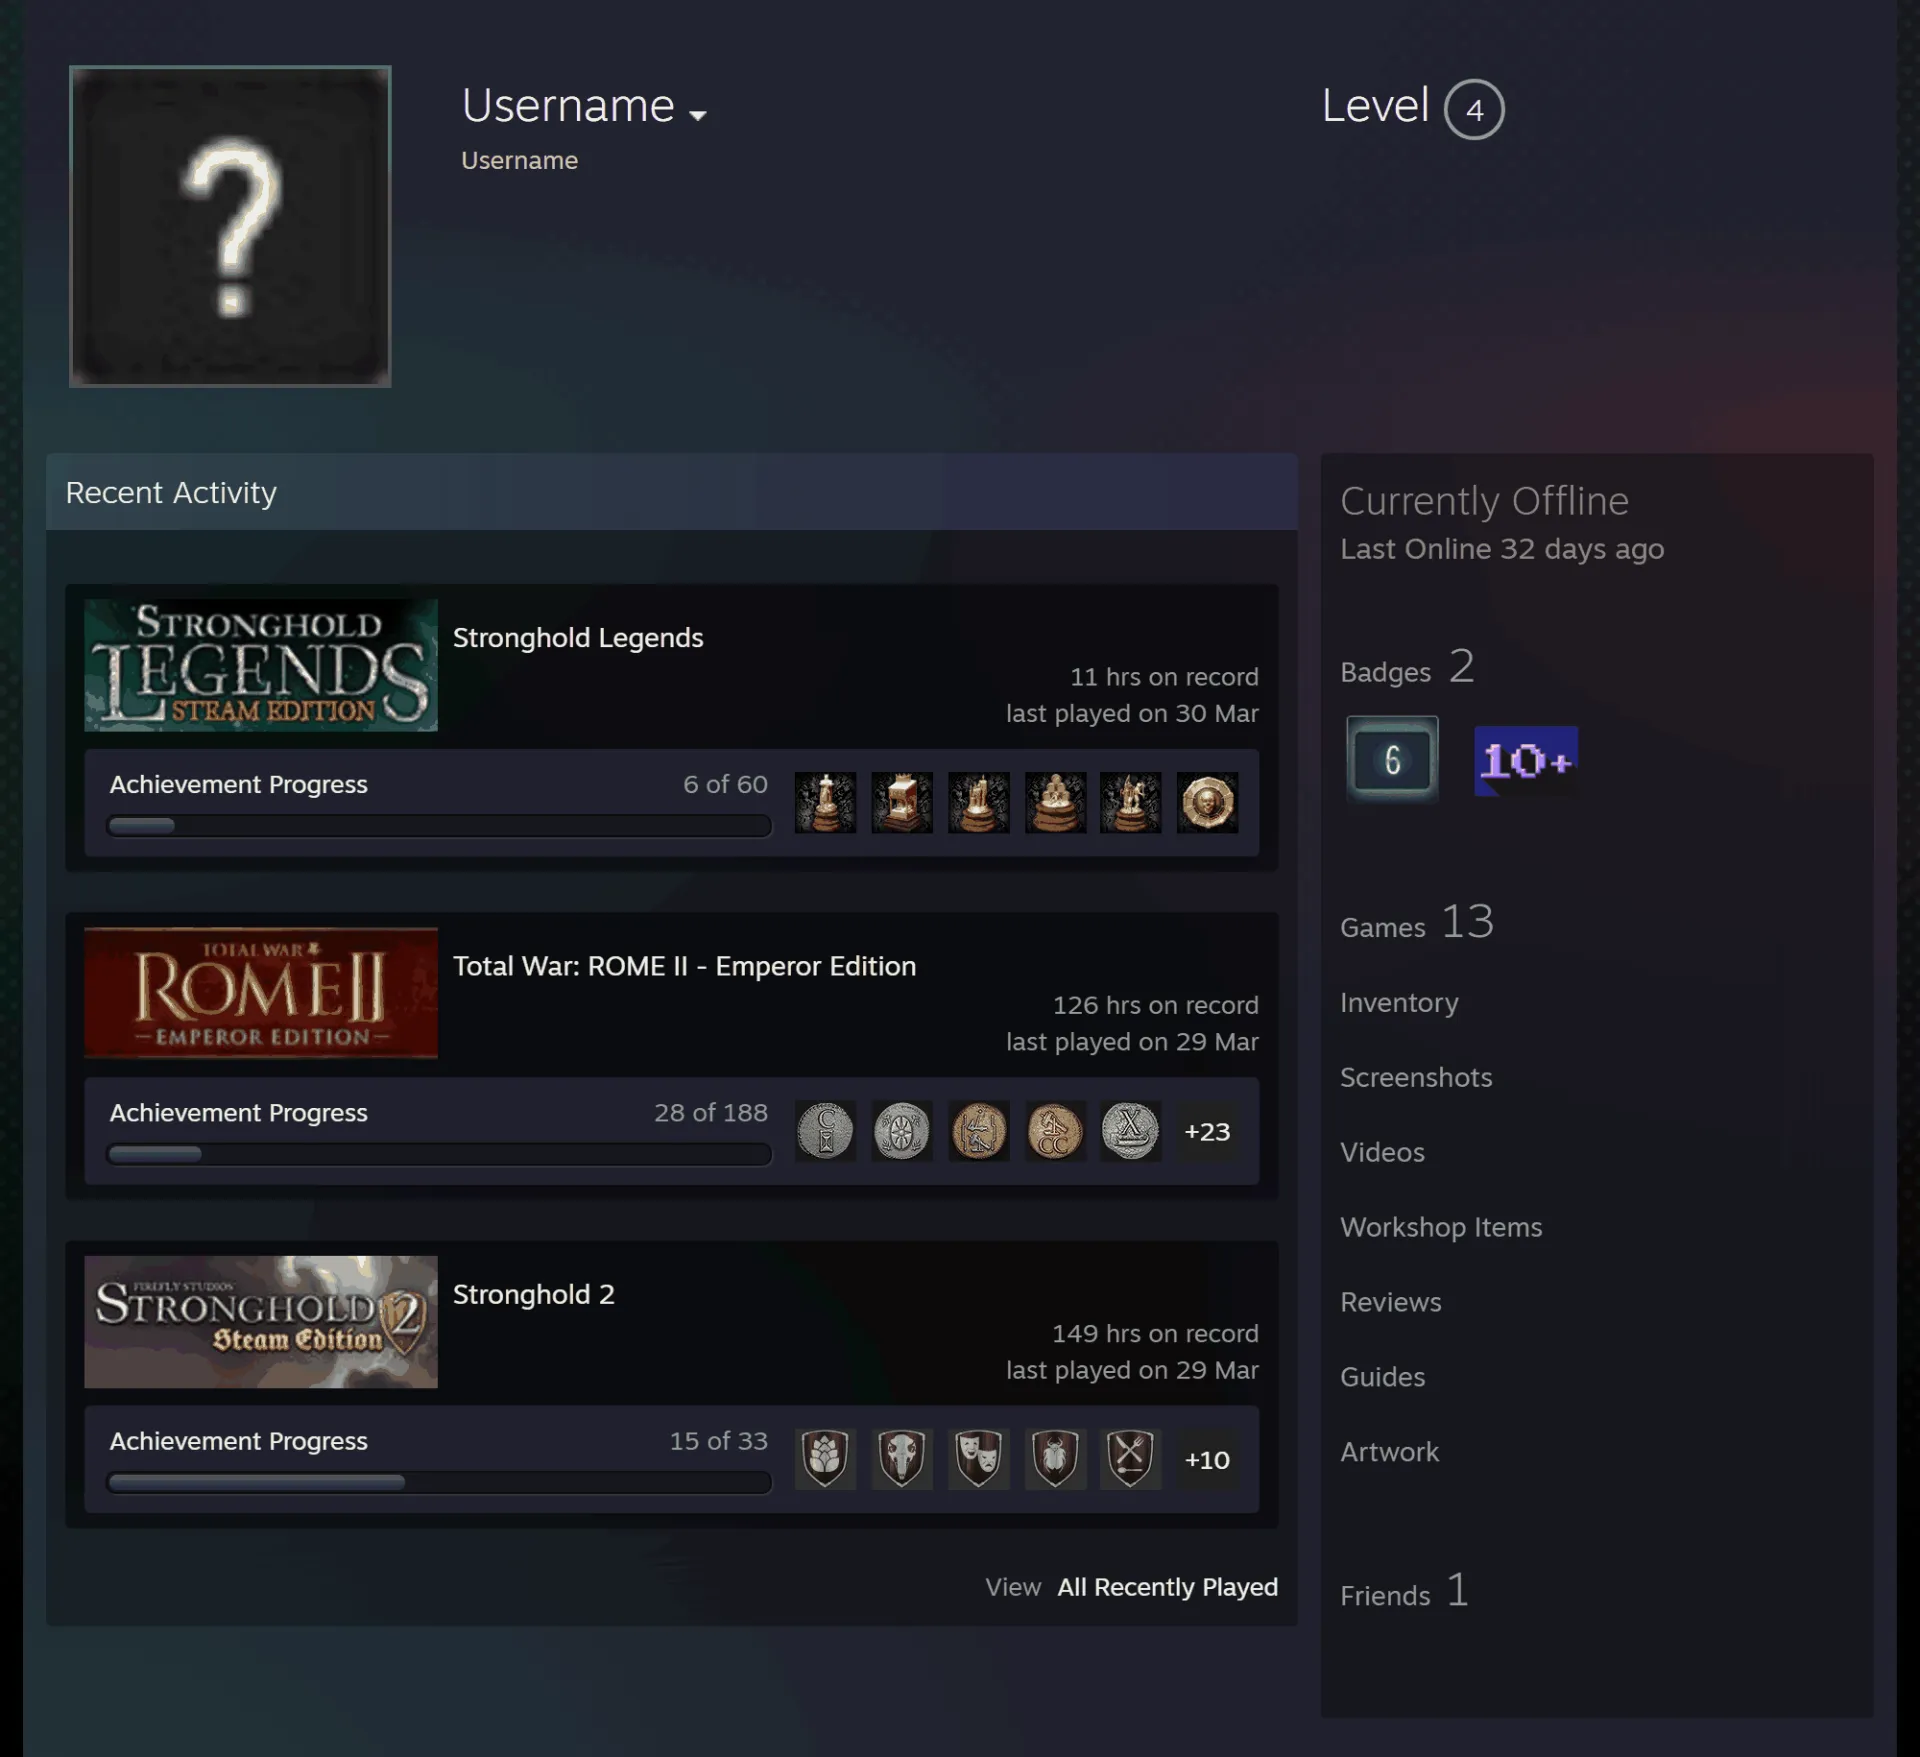The width and height of the screenshot is (1920, 1757).
Task: Select first Stronghold Legends achievement icon
Action: click(x=825, y=802)
